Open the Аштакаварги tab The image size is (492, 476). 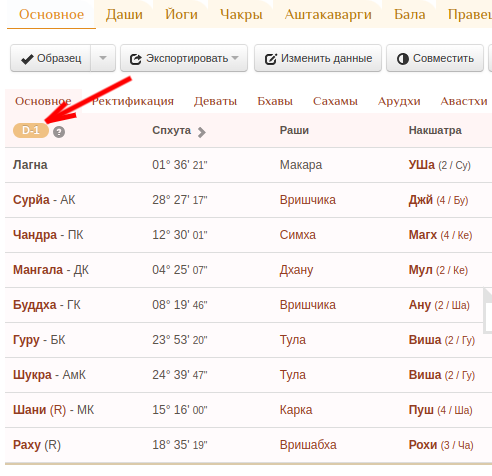(328, 14)
